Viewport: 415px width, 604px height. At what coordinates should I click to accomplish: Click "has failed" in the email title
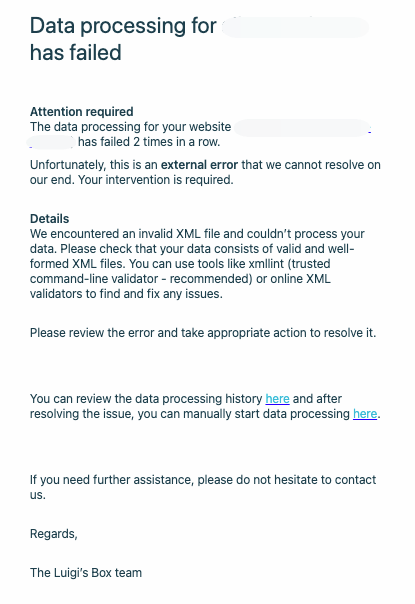coord(76,53)
